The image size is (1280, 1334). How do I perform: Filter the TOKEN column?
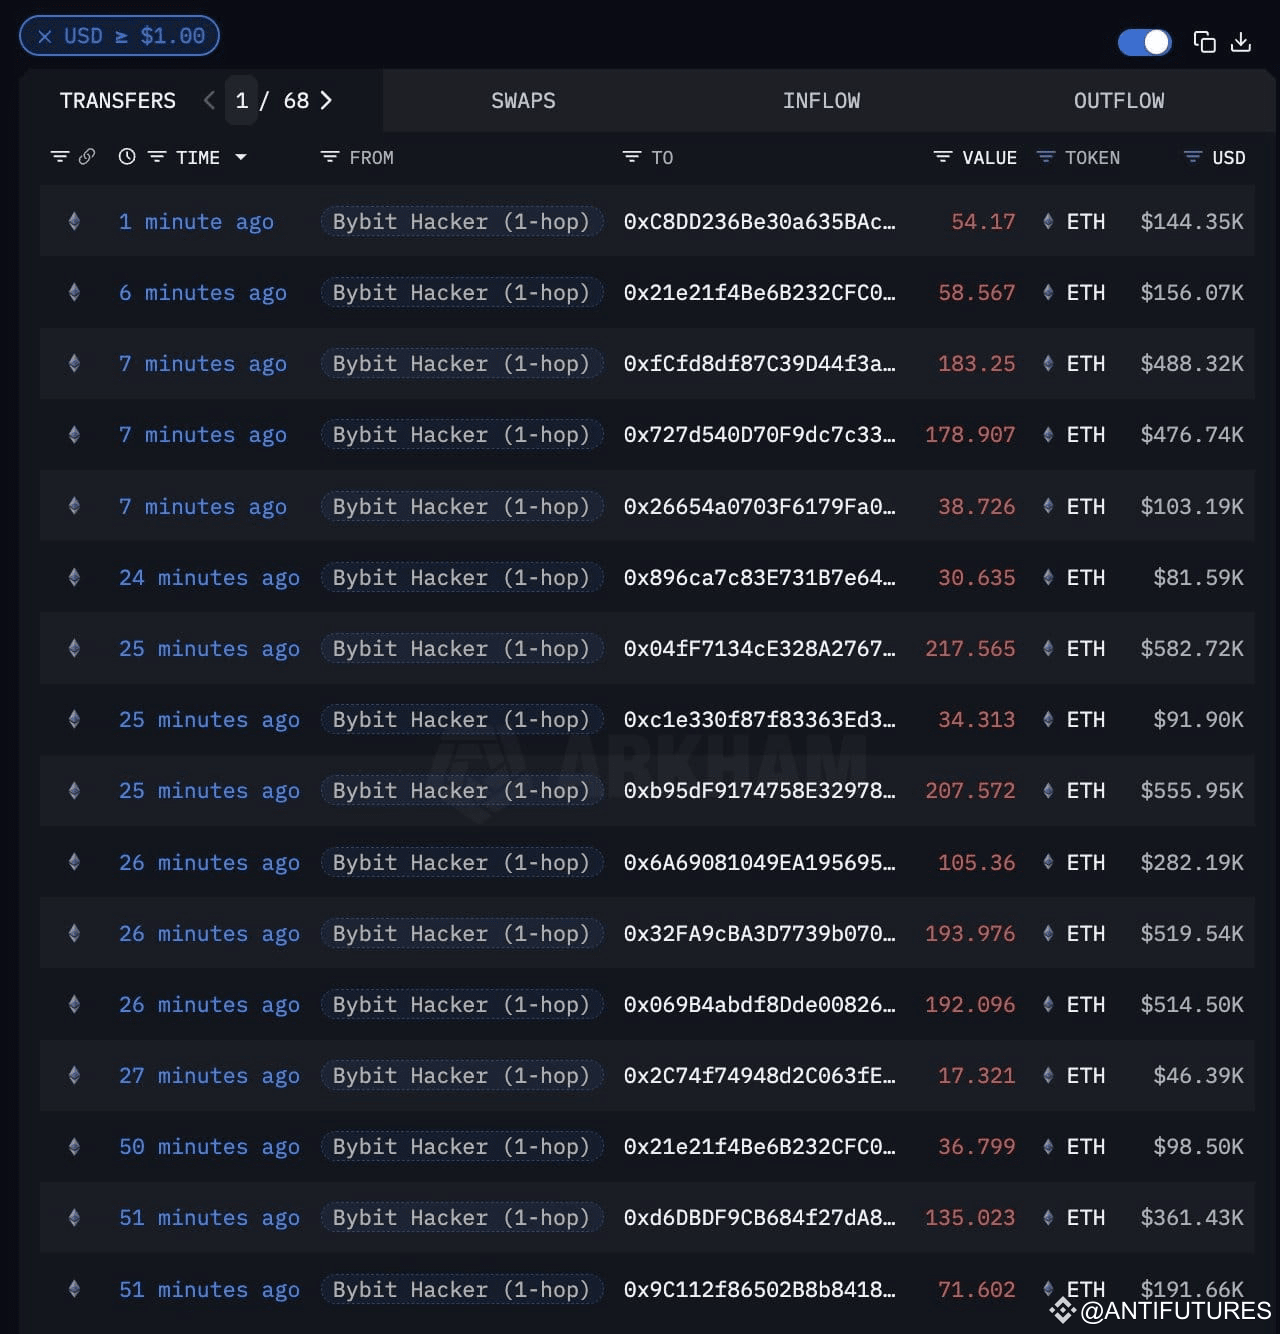[1046, 157]
